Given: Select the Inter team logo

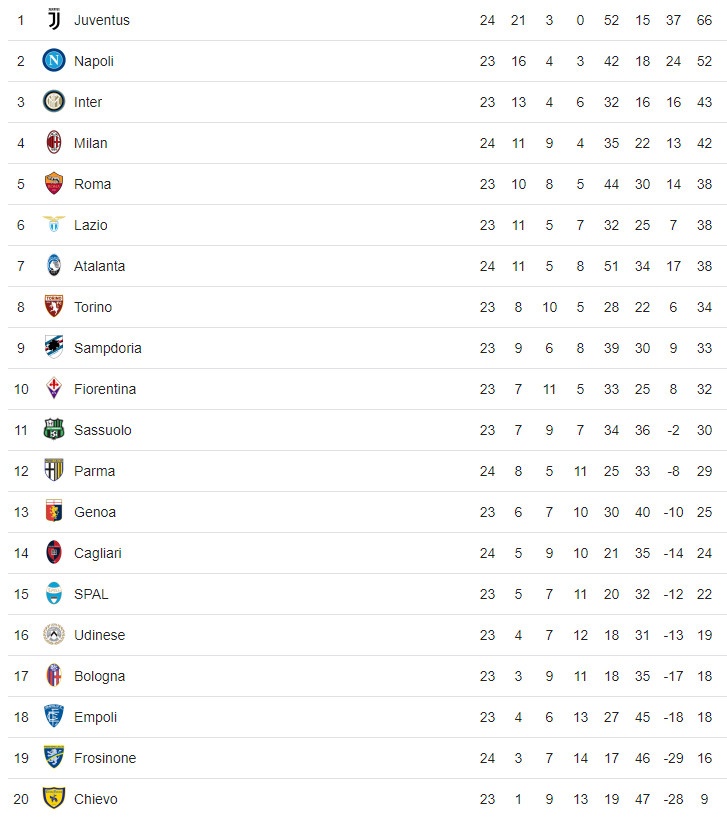Looking at the screenshot, I should (54, 102).
